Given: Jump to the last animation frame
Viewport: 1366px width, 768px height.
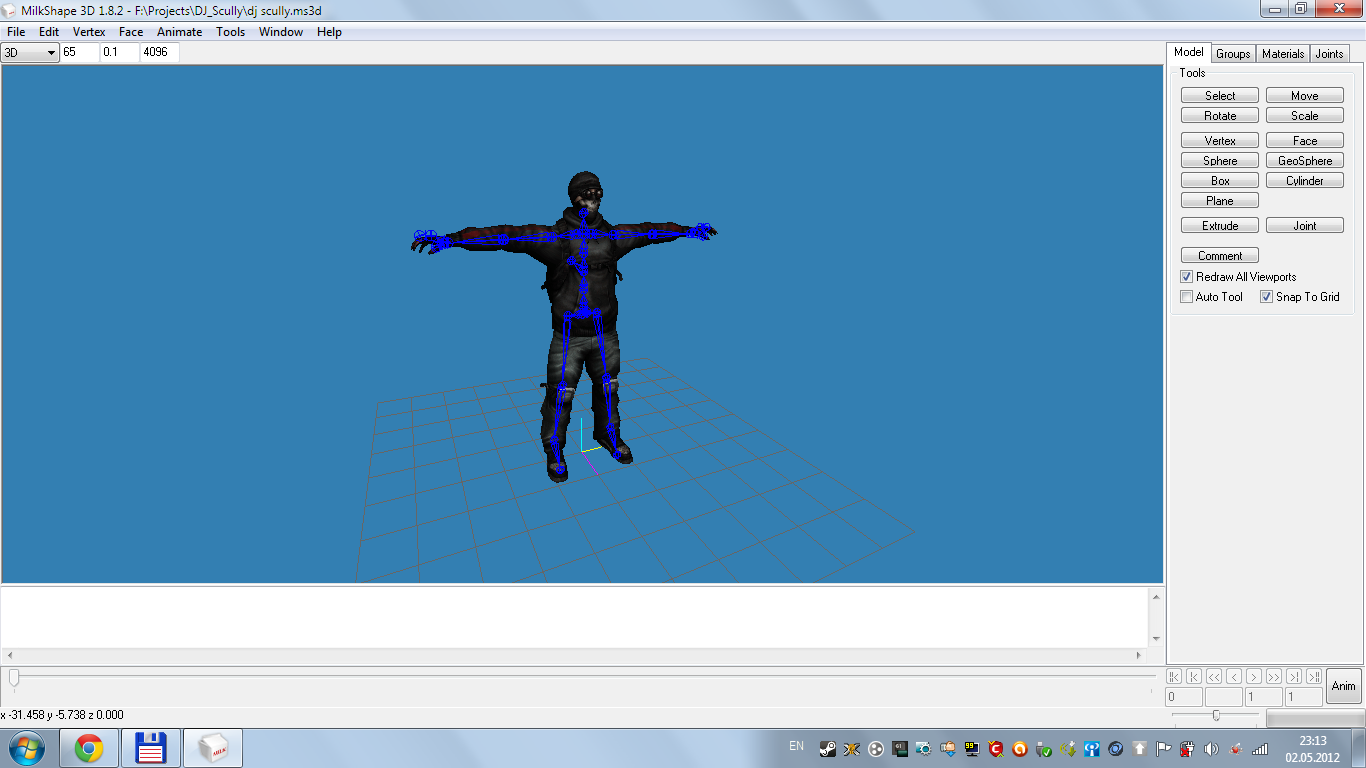Looking at the screenshot, I should coord(1314,677).
